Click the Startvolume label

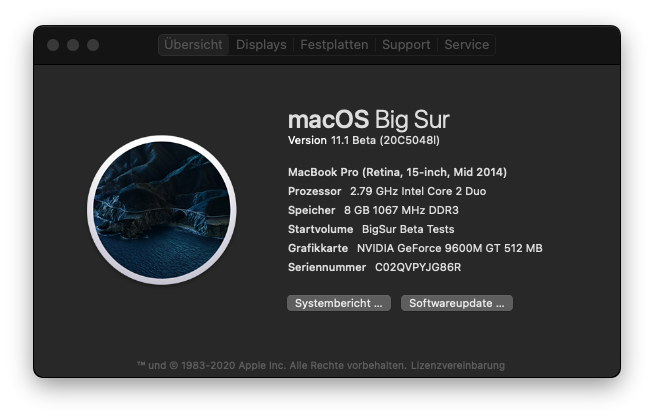pyautogui.click(x=320, y=229)
